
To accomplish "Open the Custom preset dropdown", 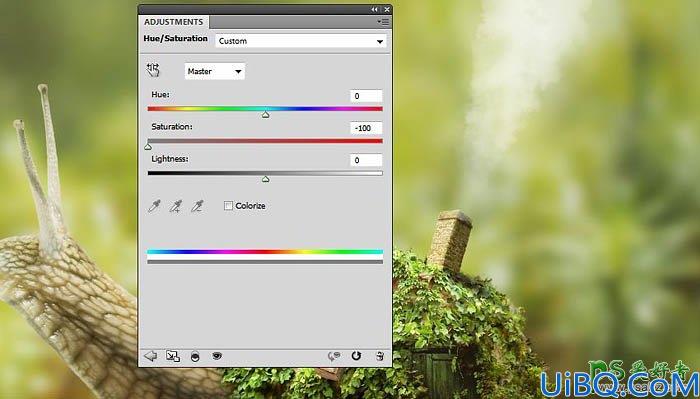I will click(301, 41).
